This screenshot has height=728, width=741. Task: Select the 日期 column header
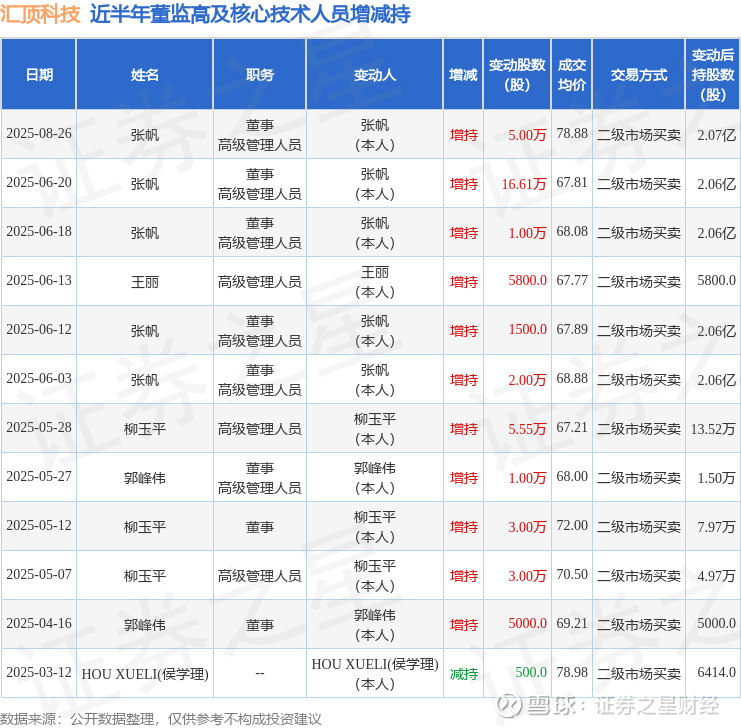39,75
